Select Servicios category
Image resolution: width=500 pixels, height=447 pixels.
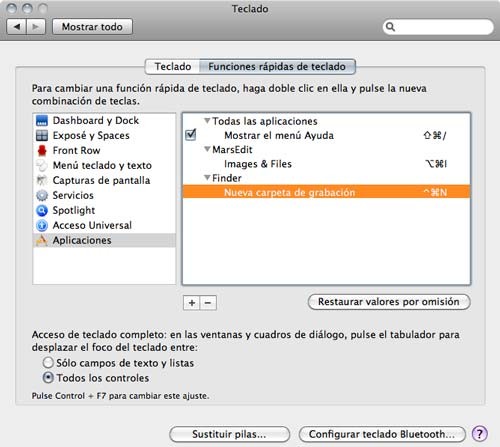point(104,195)
